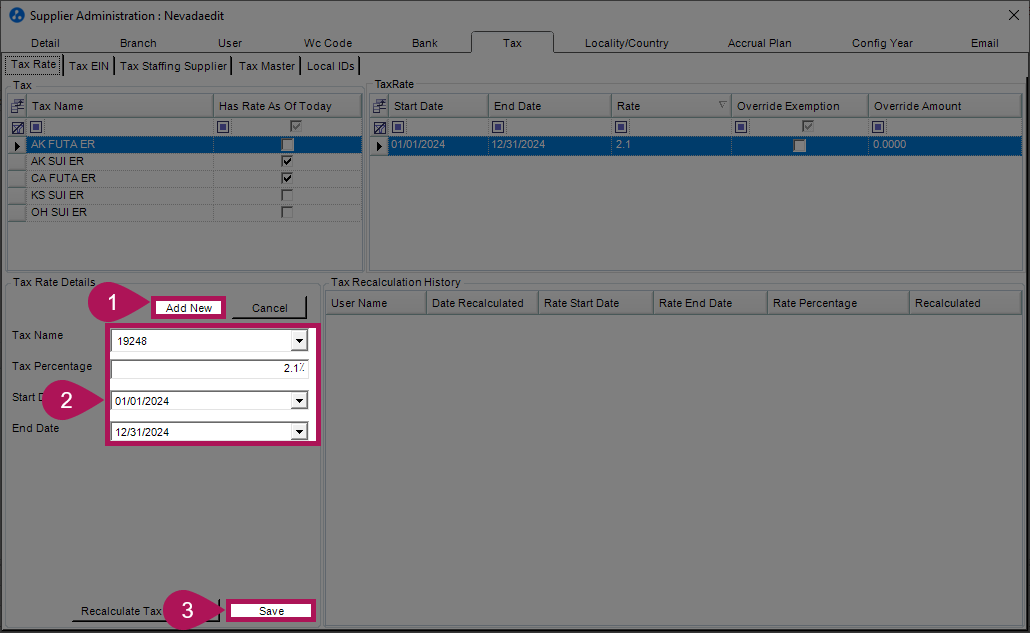
Task: Toggle the AK FUTA ER rate checkbox
Action: [x=287, y=144]
